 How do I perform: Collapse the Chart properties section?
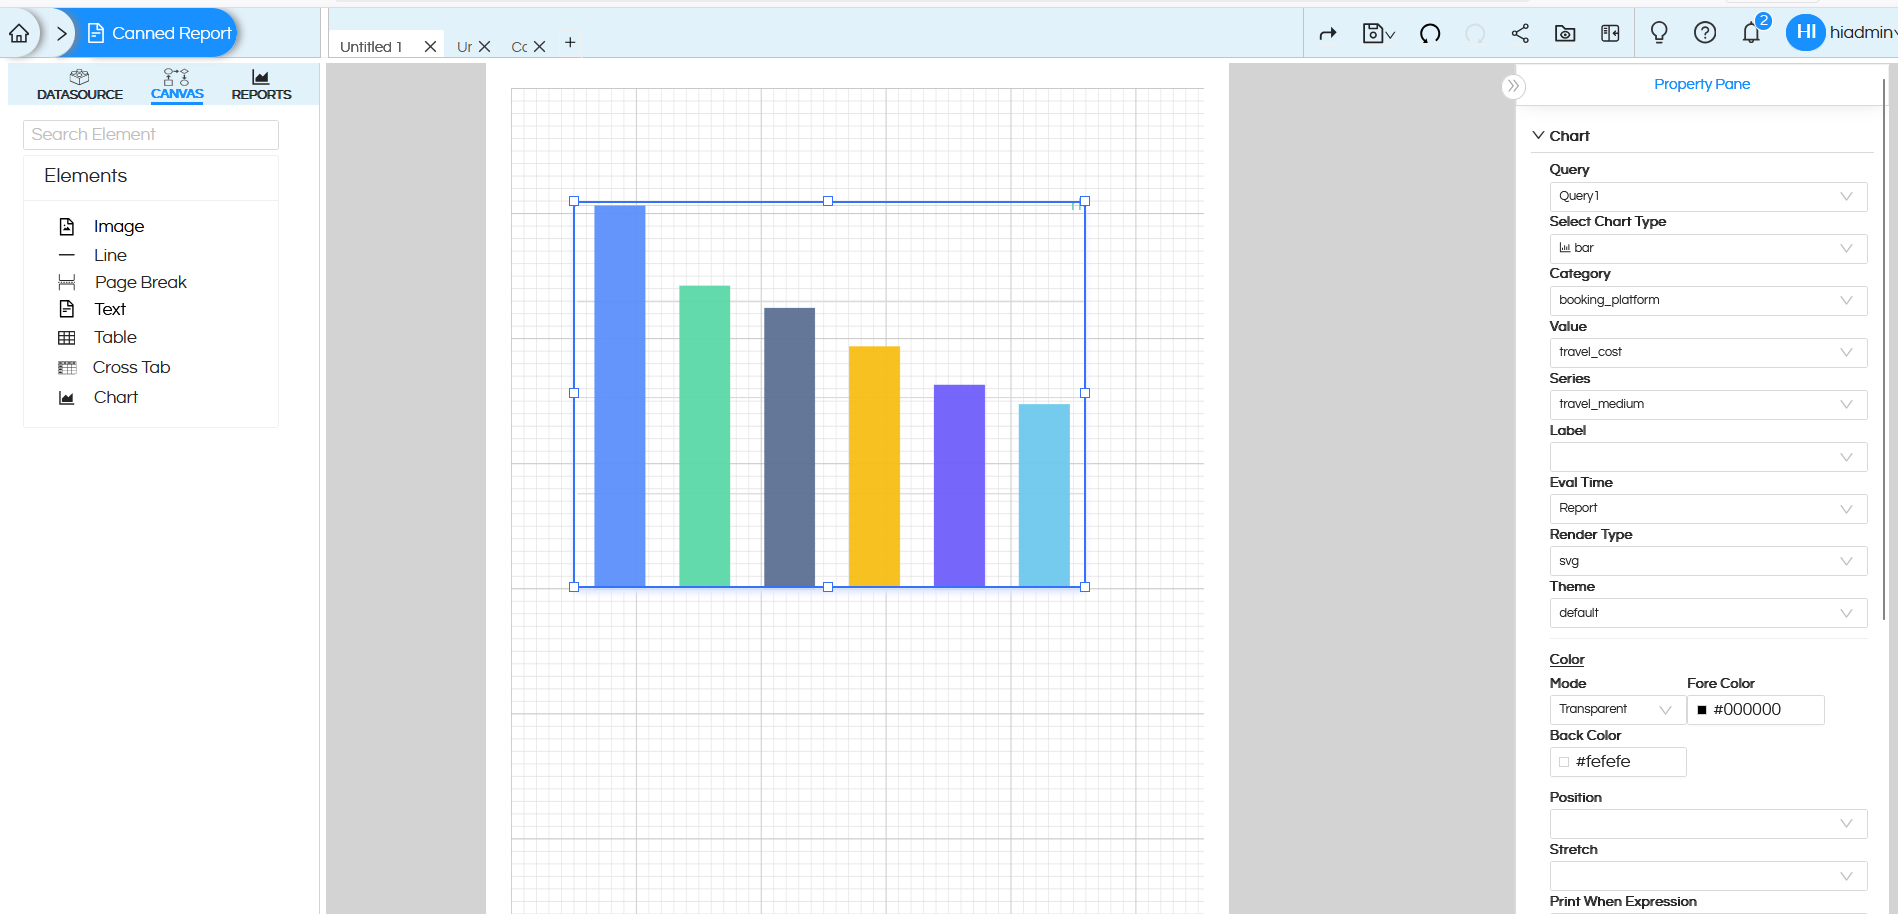tap(1538, 135)
